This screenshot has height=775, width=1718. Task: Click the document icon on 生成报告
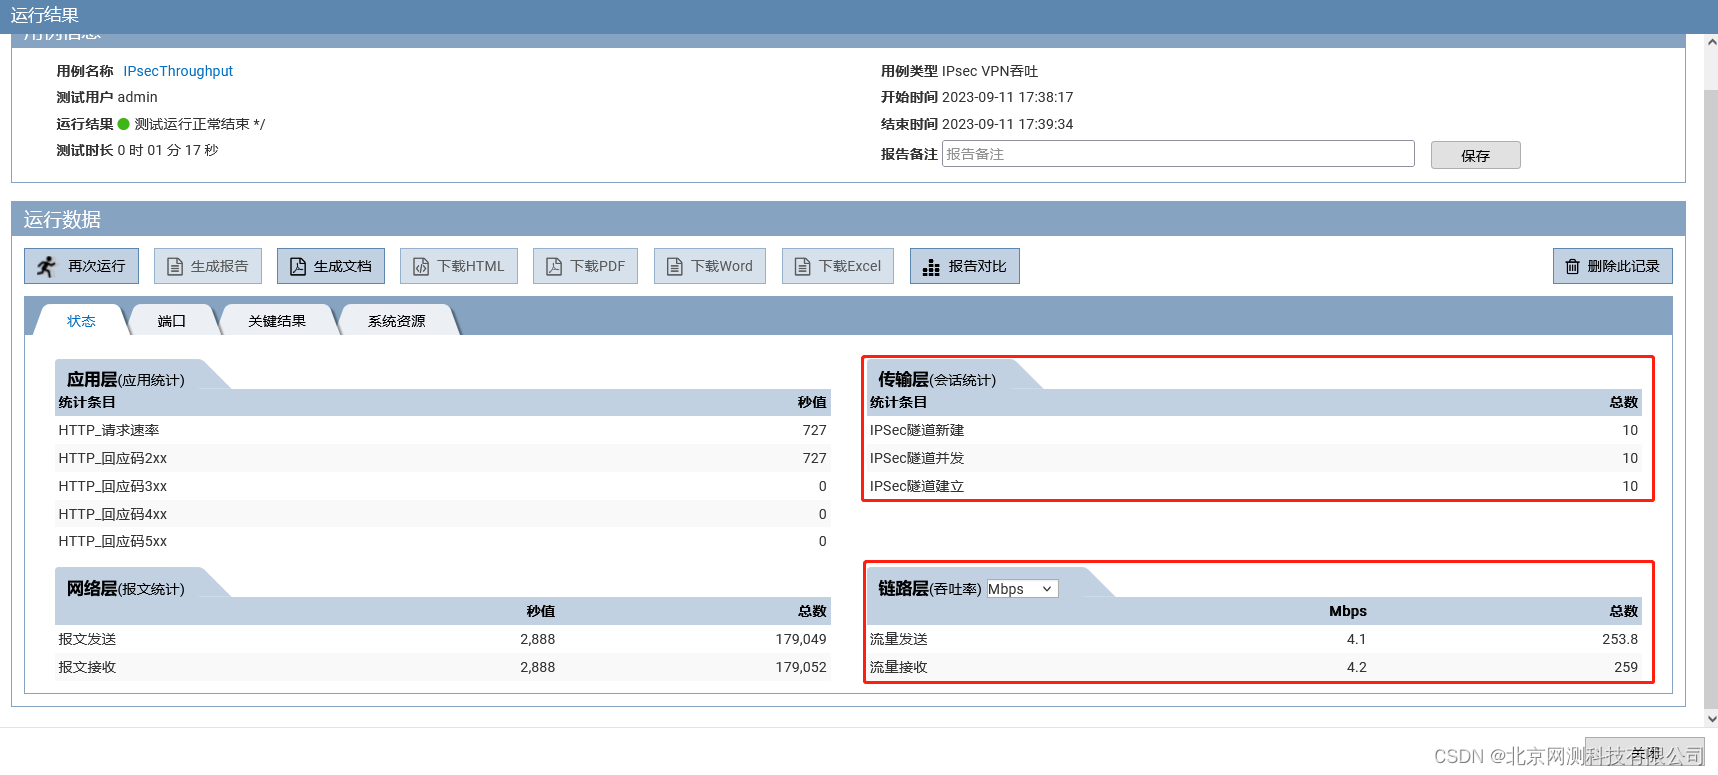(x=175, y=266)
